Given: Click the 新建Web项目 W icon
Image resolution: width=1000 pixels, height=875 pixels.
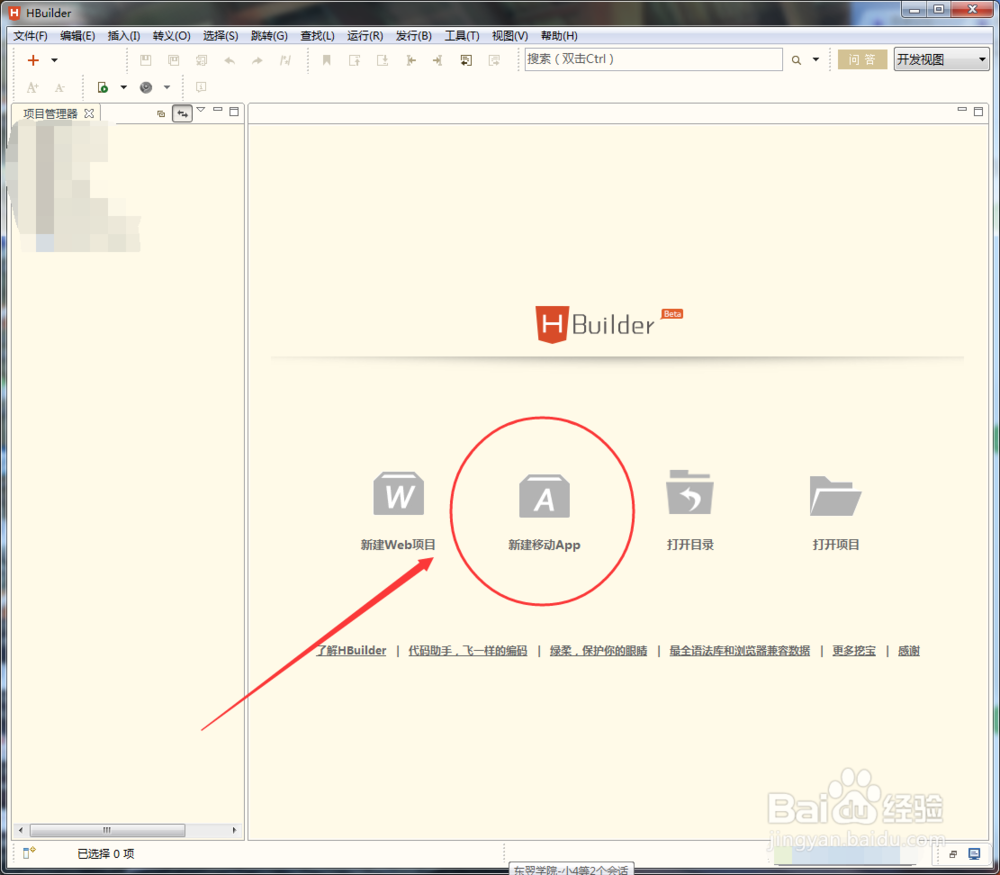Looking at the screenshot, I should [x=399, y=494].
